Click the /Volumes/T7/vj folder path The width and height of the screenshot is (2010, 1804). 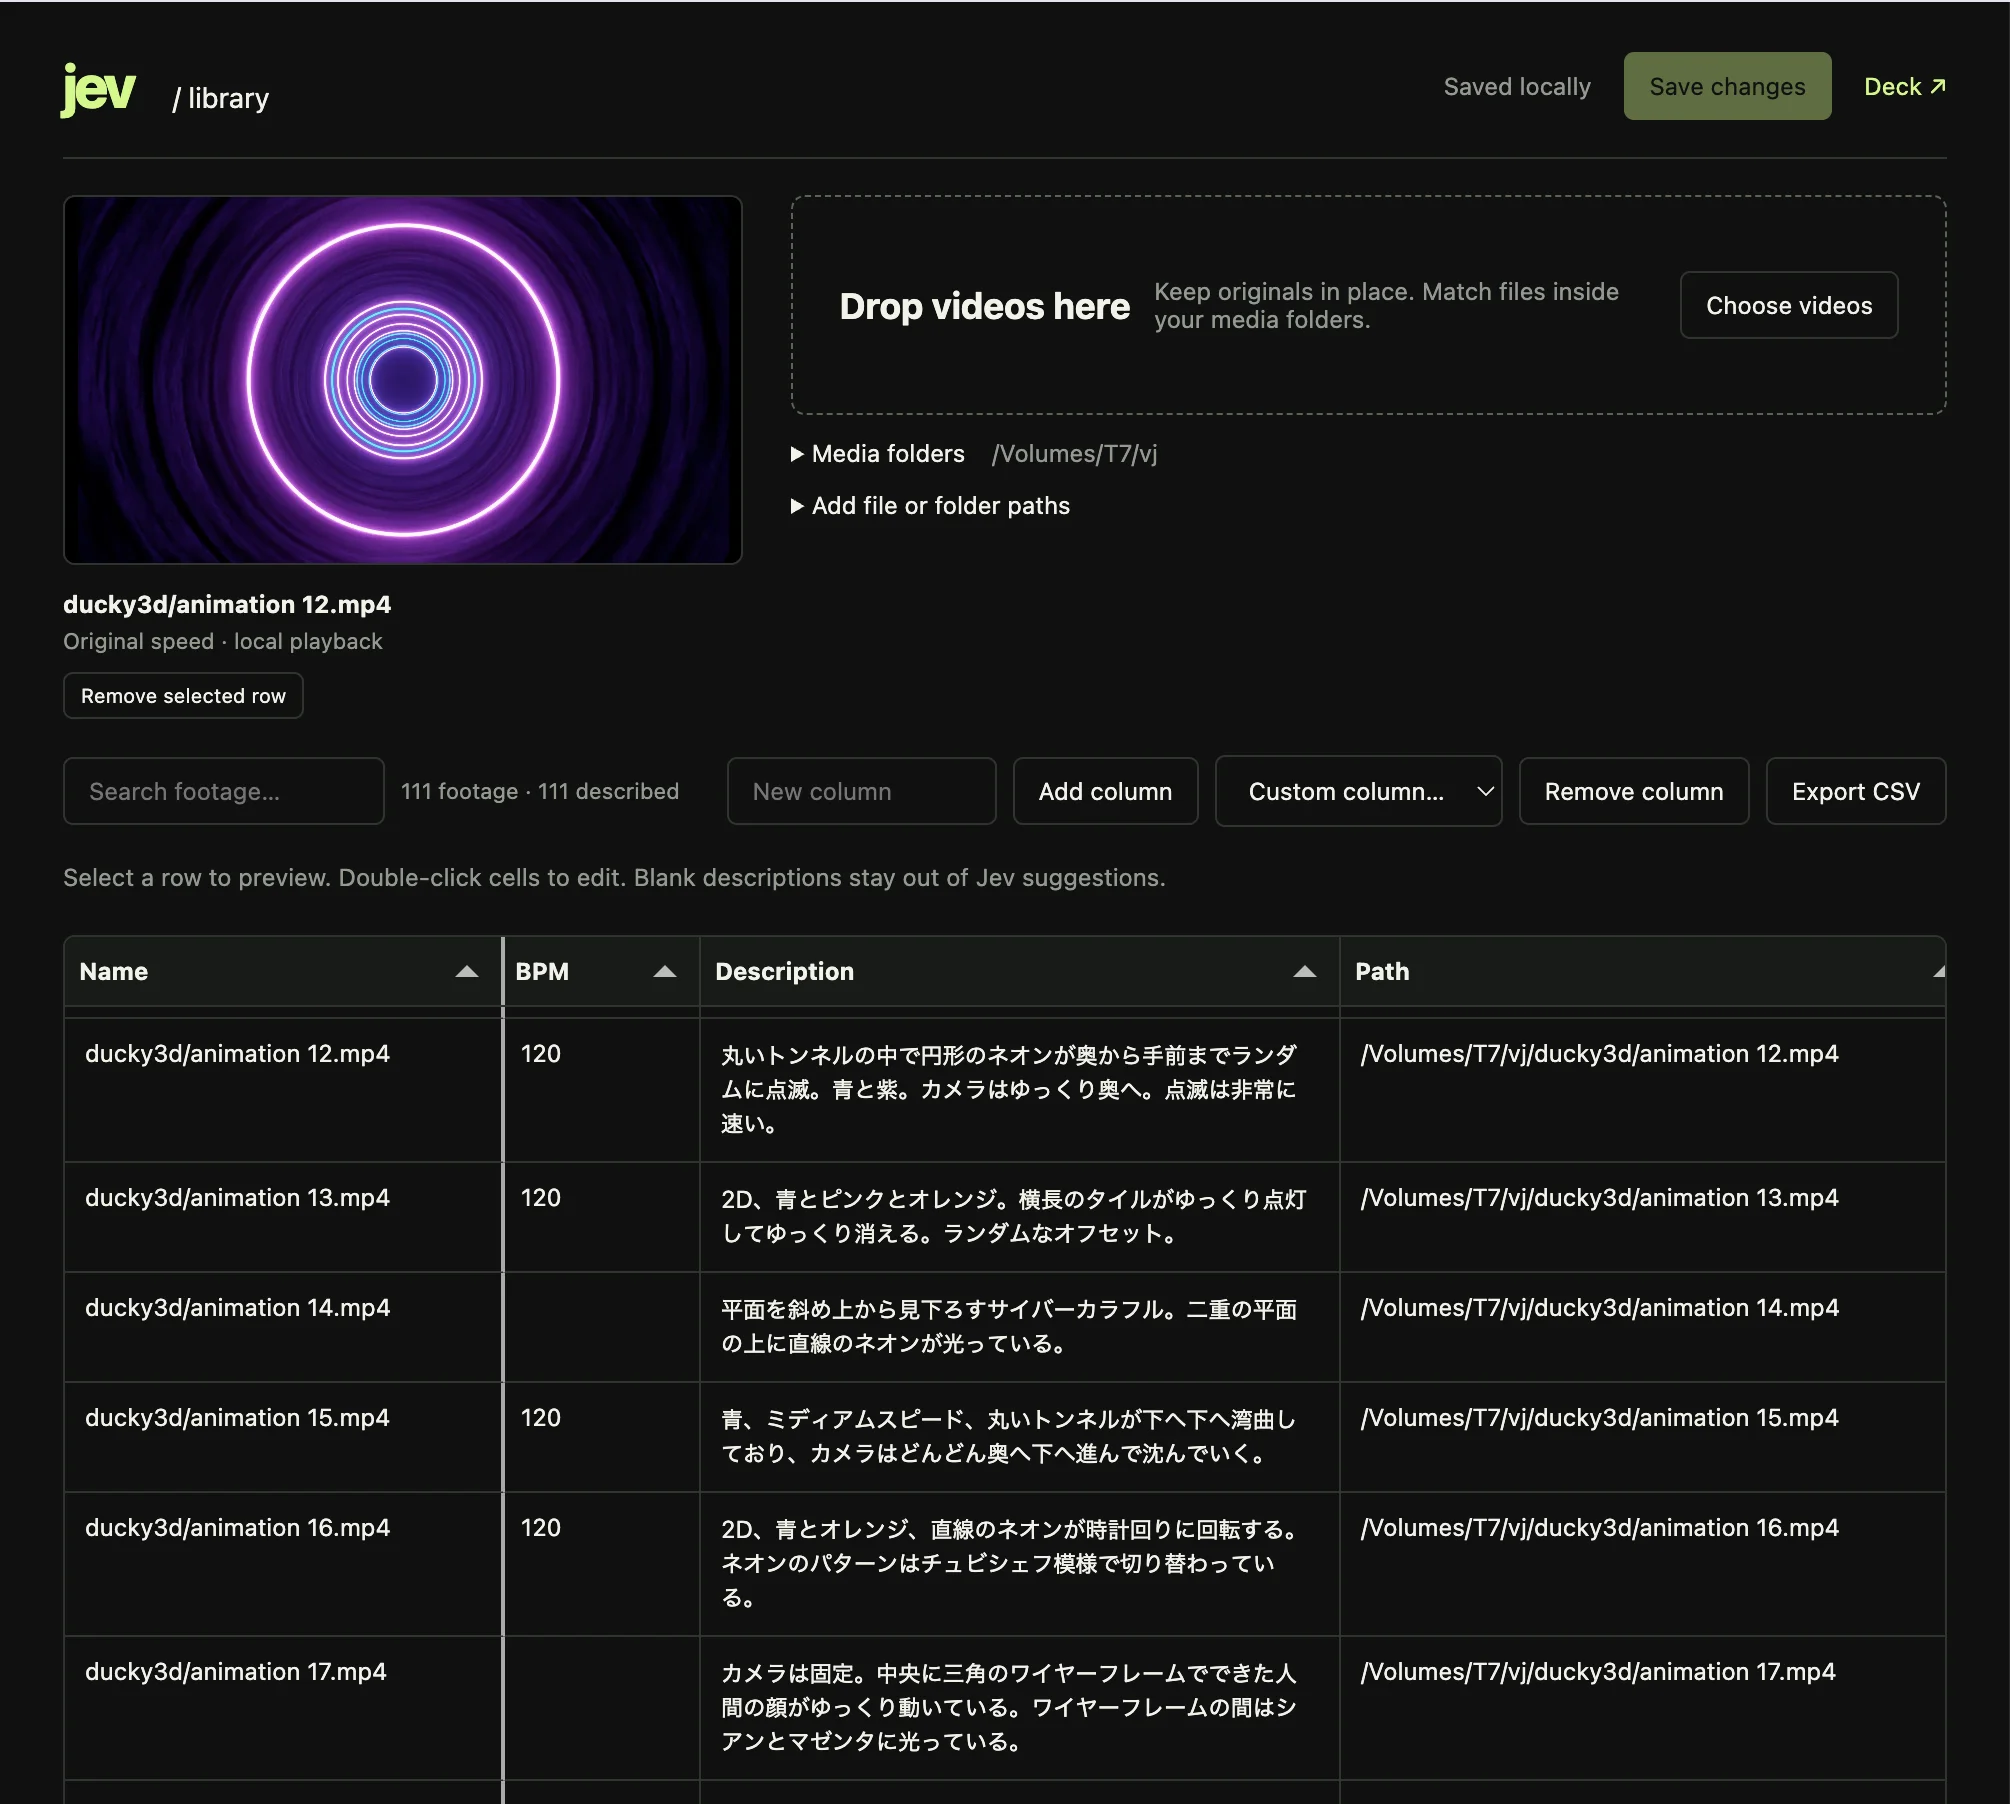1074,454
